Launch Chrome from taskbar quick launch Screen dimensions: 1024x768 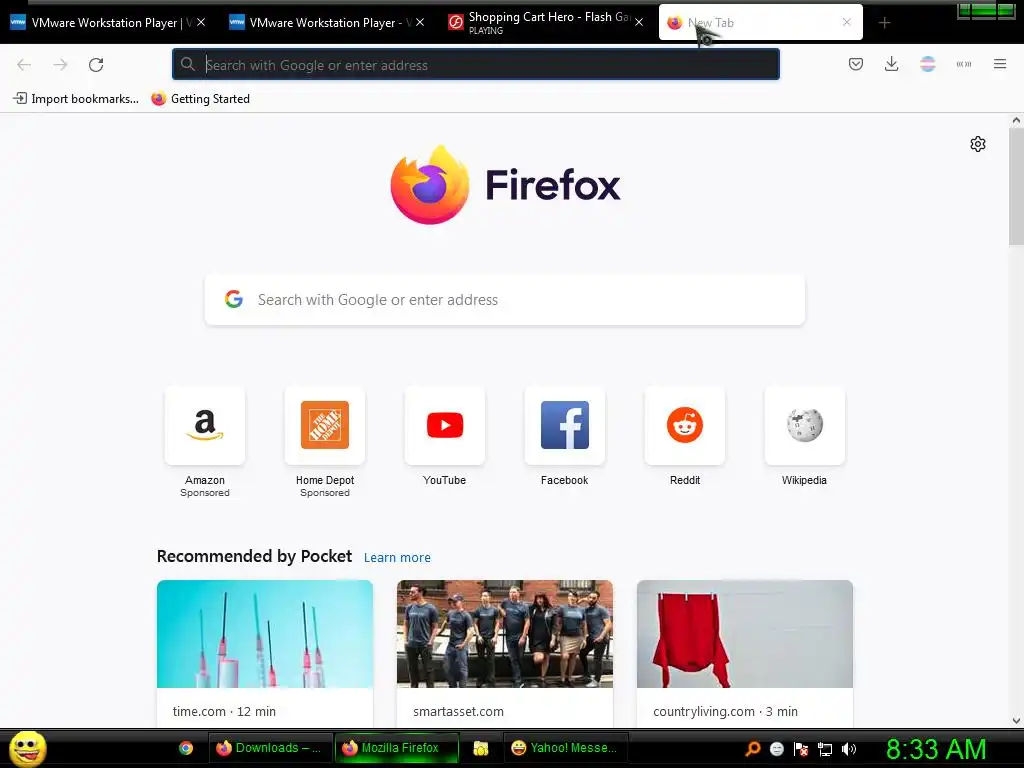(186, 748)
